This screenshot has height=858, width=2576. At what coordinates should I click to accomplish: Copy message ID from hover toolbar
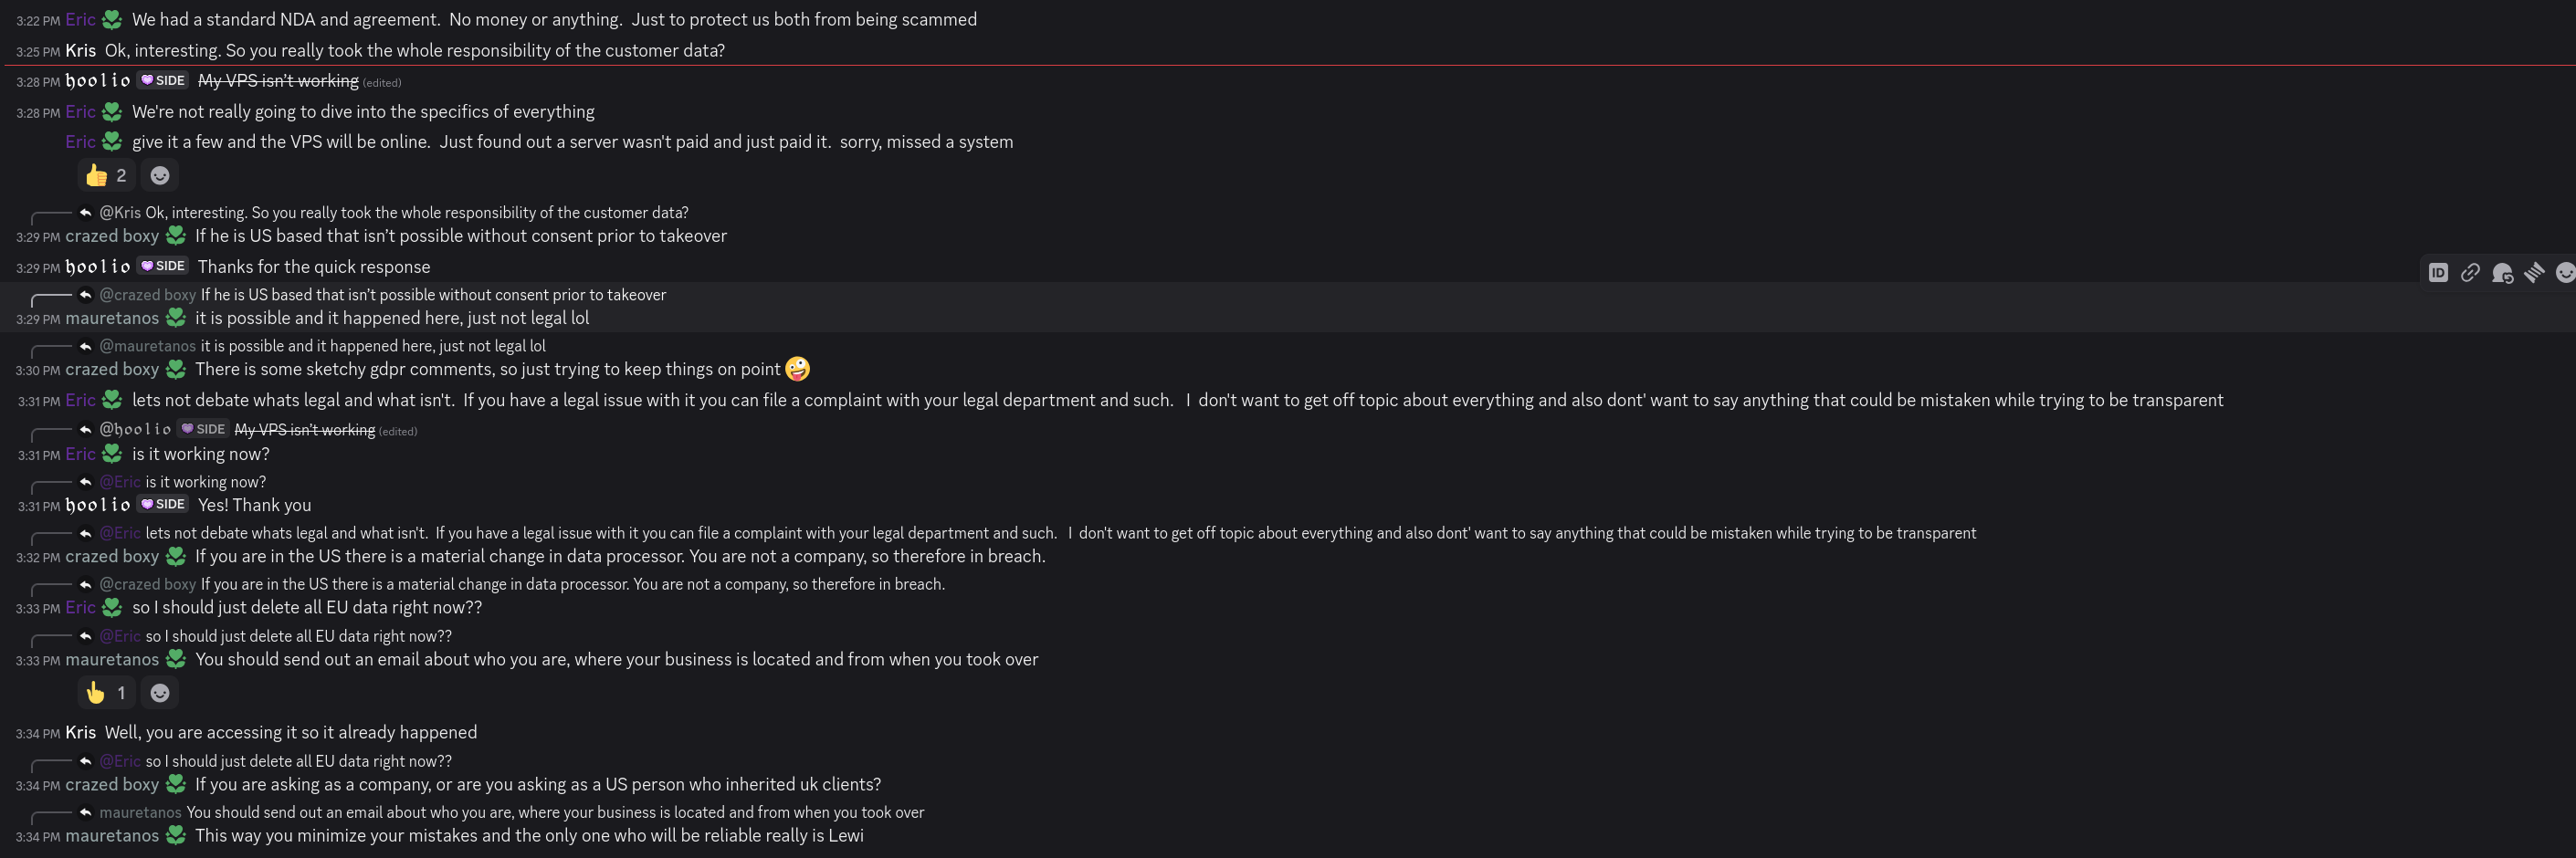(2438, 273)
